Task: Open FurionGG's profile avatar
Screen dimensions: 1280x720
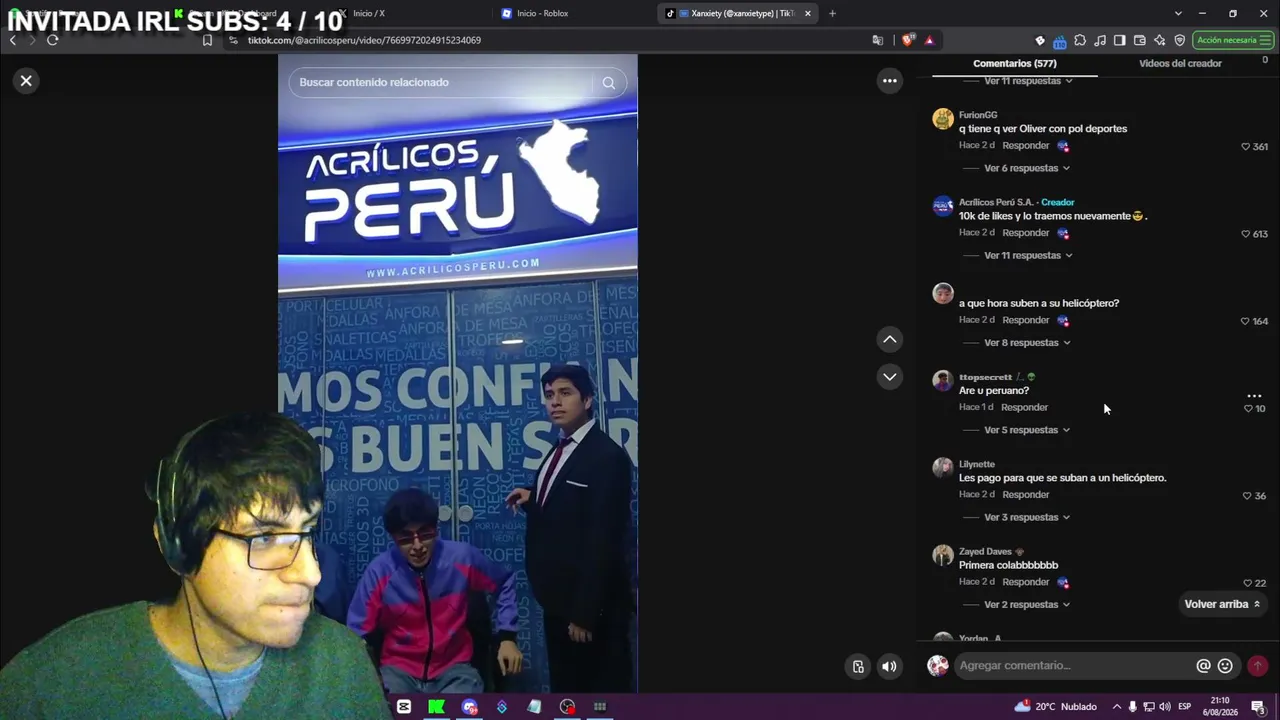Action: tap(942, 120)
